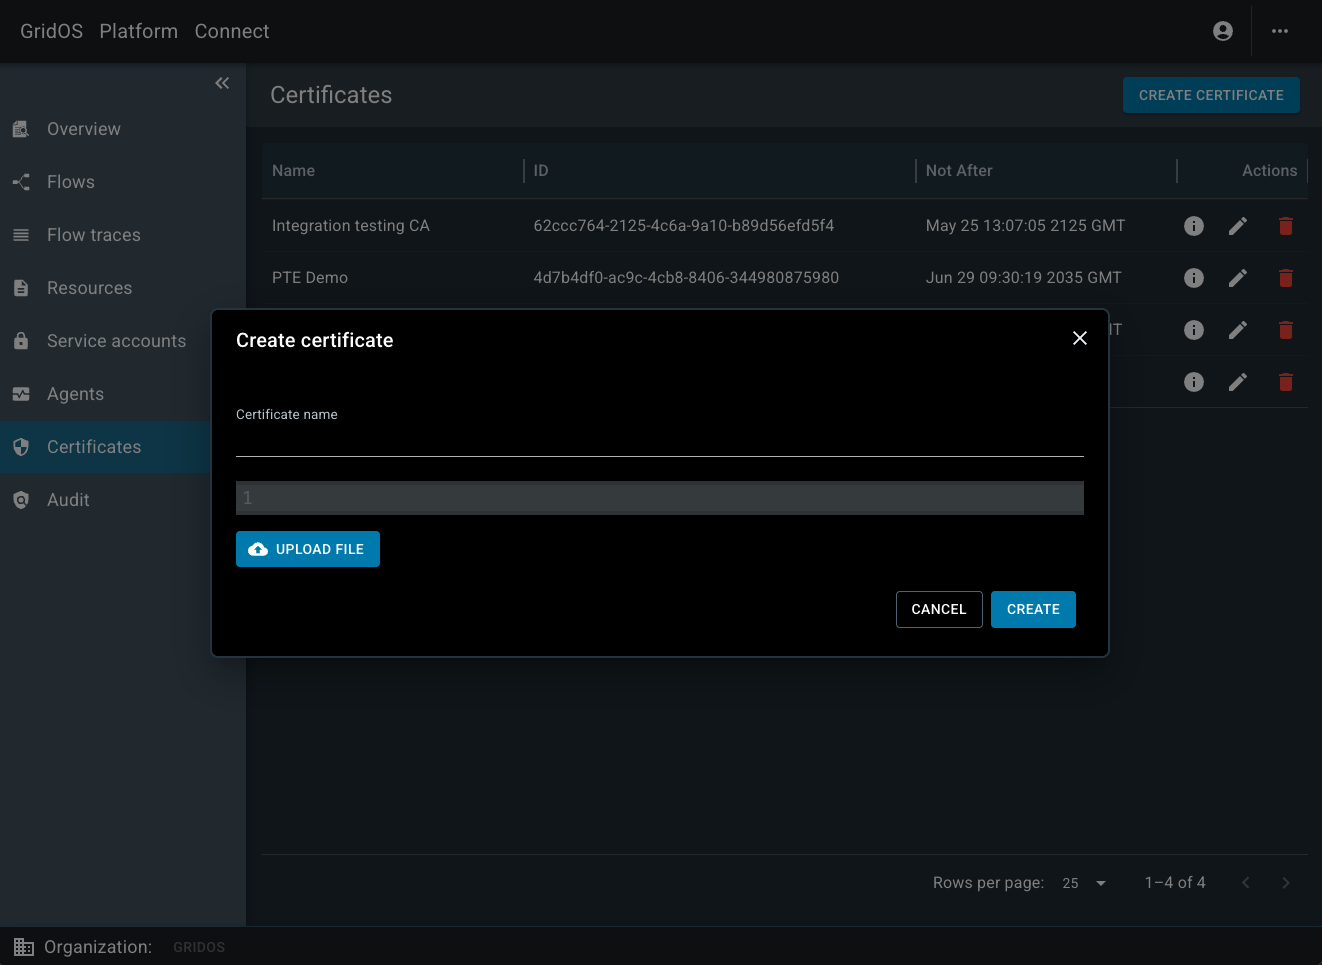Click the Service accounts lock icon
1322x965 pixels.
(20, 341)
